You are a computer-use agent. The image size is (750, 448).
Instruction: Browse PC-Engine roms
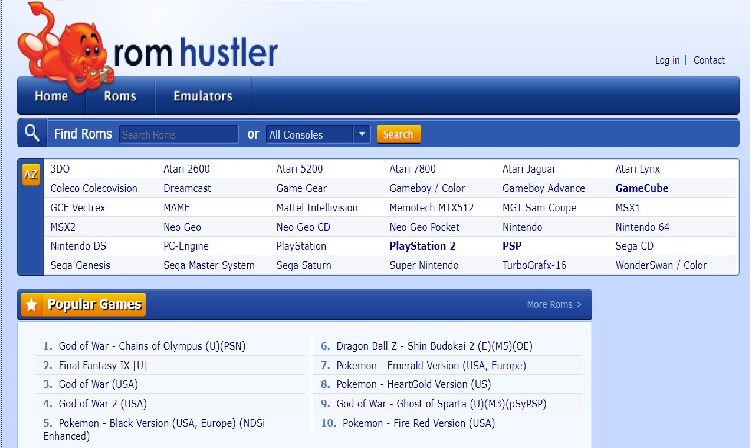click(x=186, y=247)
